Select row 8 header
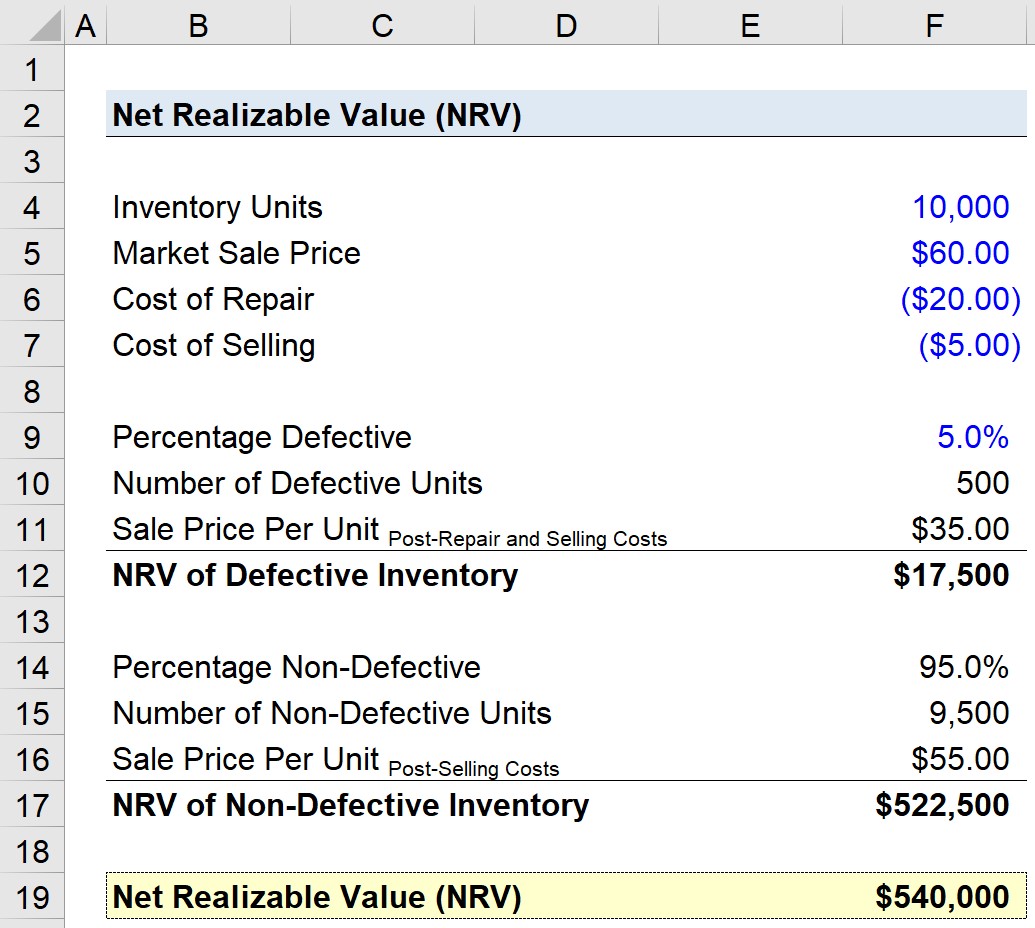Image resolution: width=1035 pixels, height=928 pixels. pyautogui.click(x=32, y=391)
